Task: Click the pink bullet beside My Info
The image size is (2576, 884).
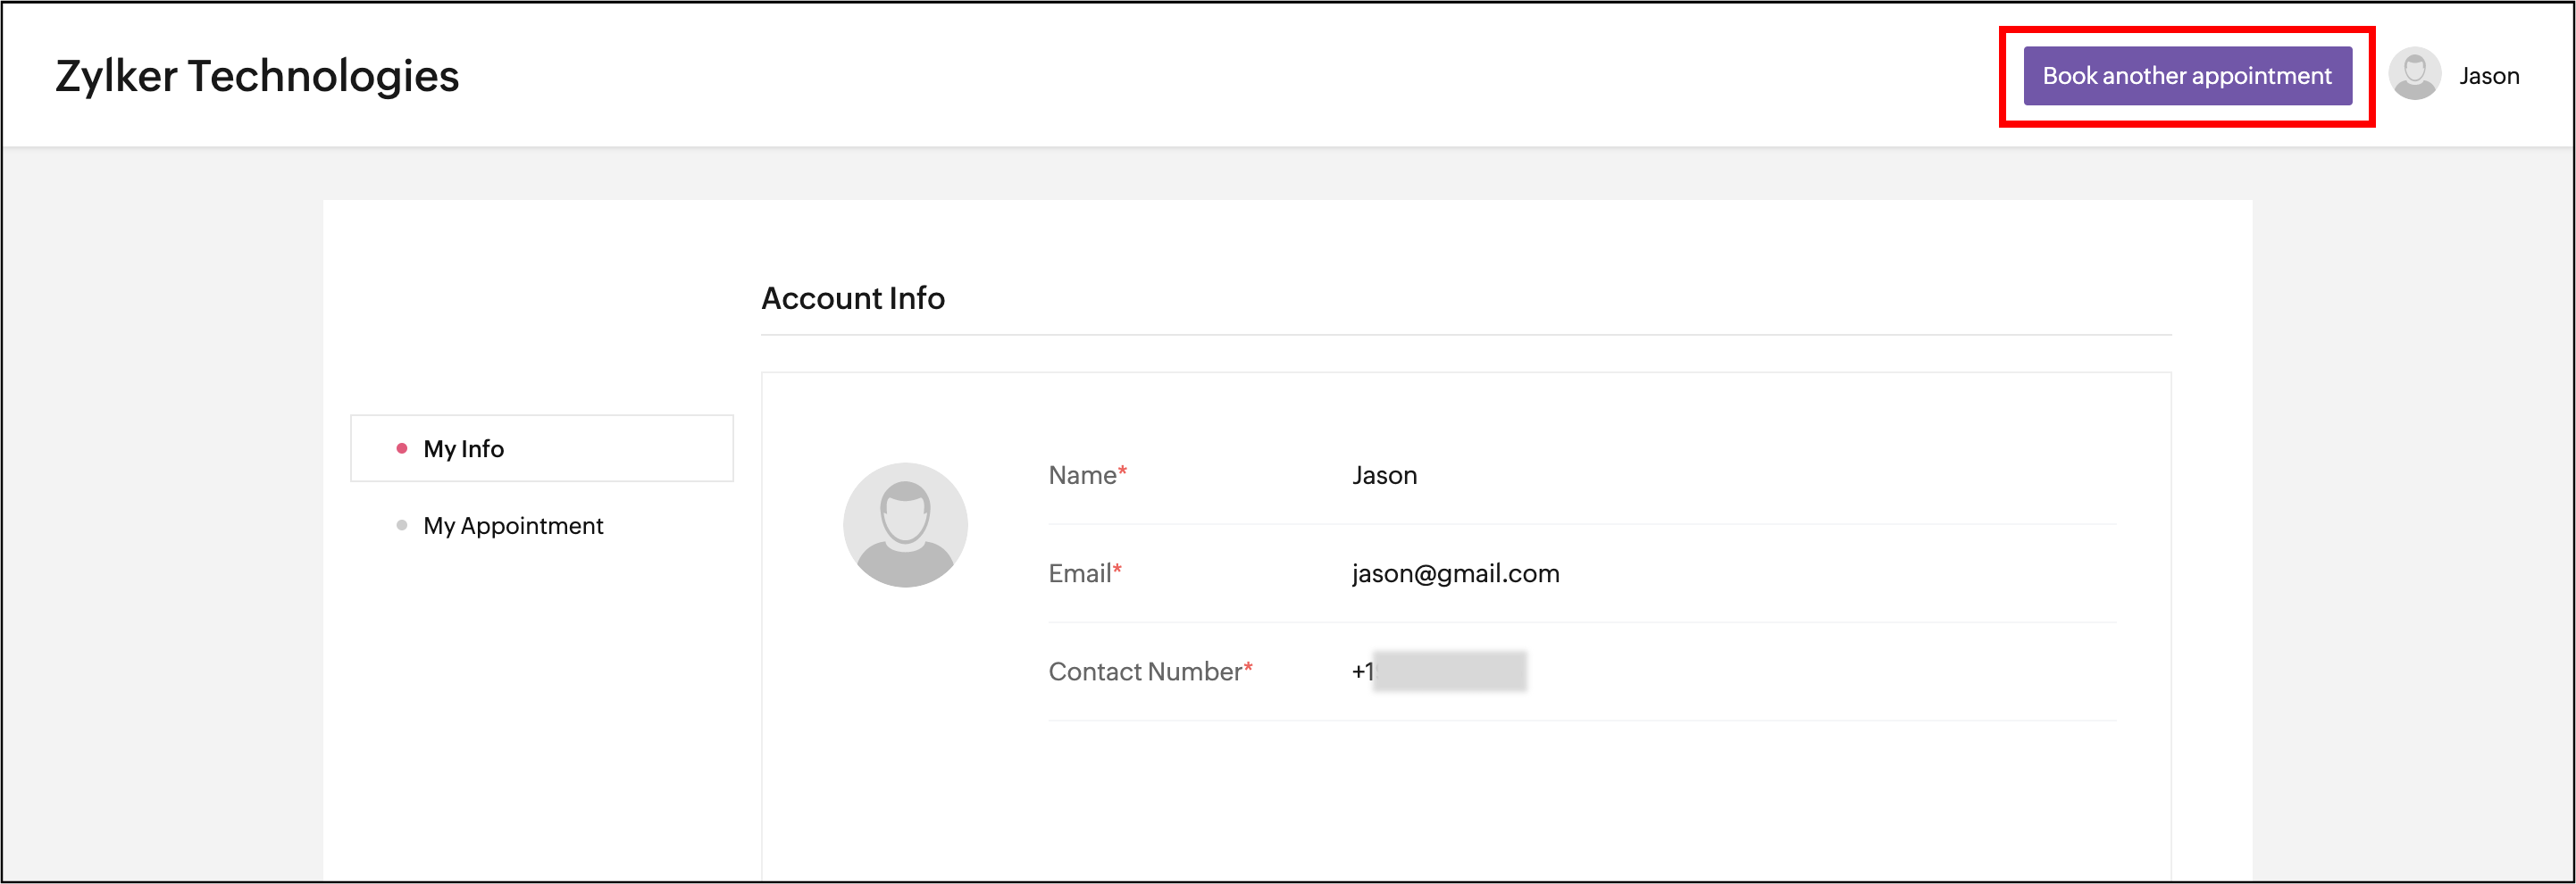Action: click(402, 449)
